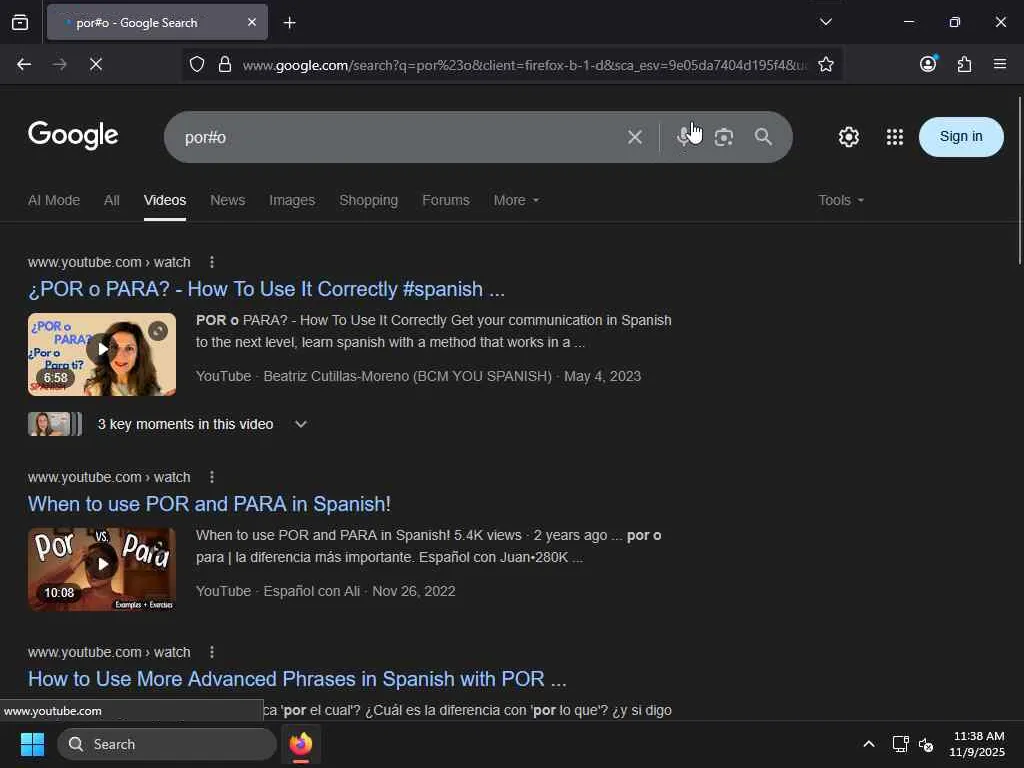
Task: Open the Firefox account icon
Action: click(928, 64)
